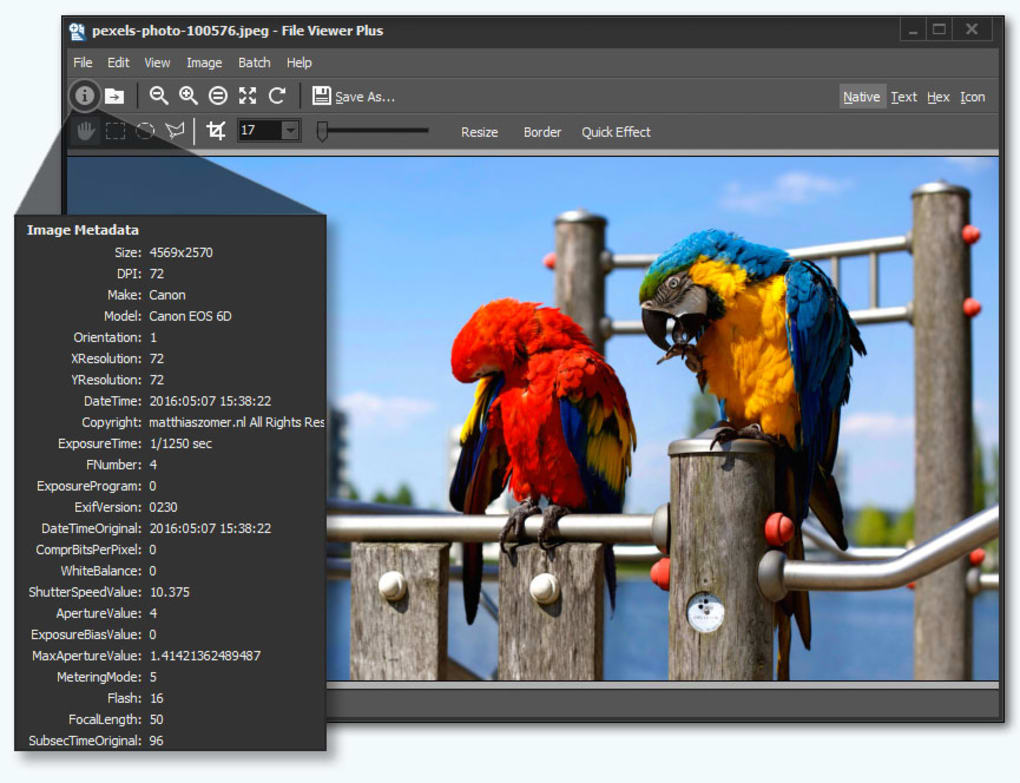
Task: Click the Quick Effect button
Action: tap(616, 132)
